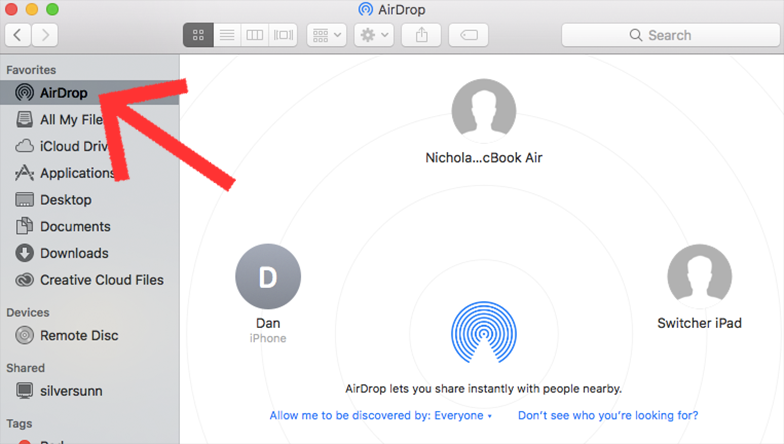Click the Share toolbar button
Screen dimensions: 784x444
(421, 35)
